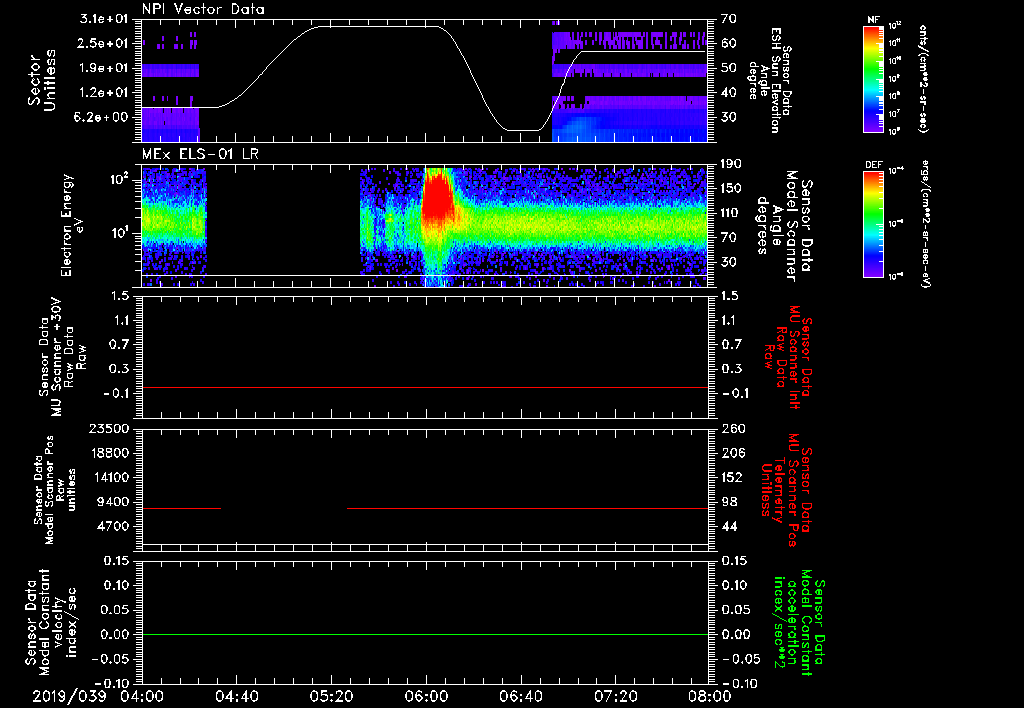Click the "150" scanner angle tick
Image resolution: width=1024 pixels, height=708 pixels.
click(x=731, y=188)
